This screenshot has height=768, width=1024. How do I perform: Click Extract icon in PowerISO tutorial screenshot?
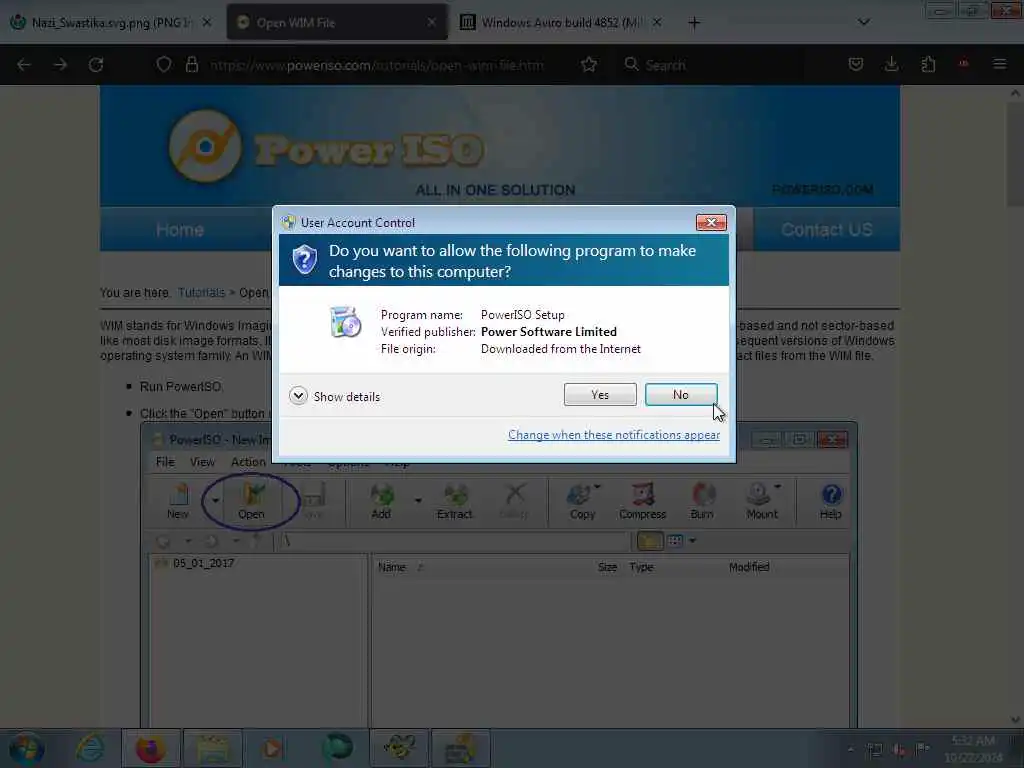(x=455, y=502)
